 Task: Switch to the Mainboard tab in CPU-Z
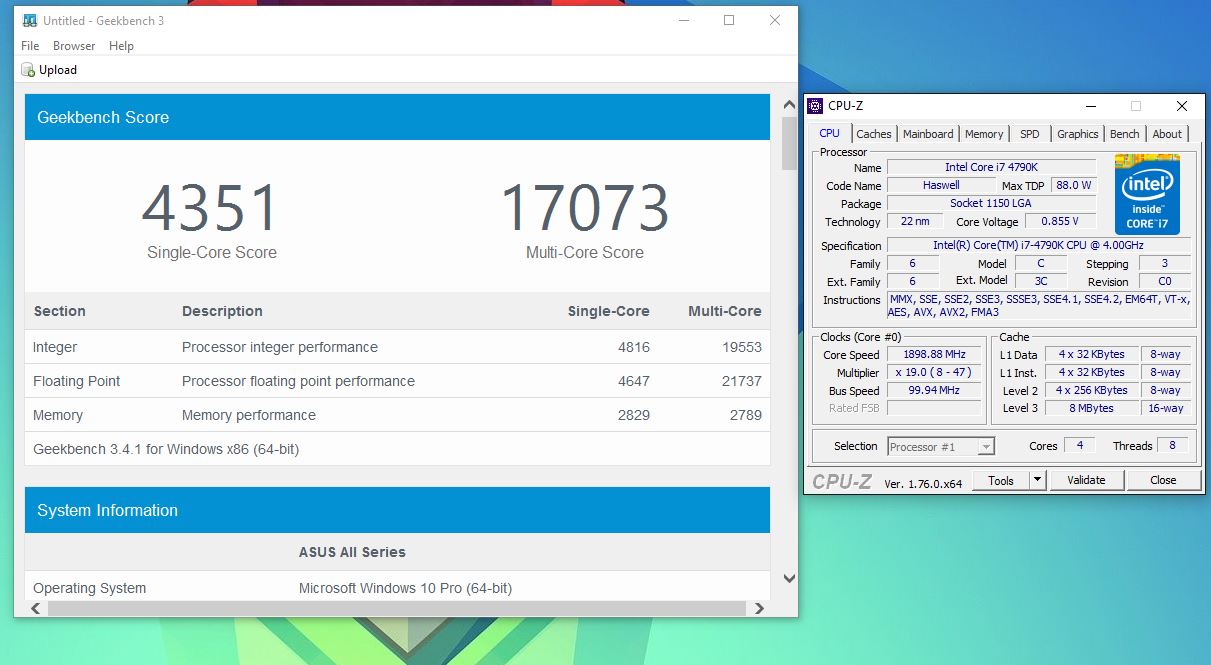click(x=928, y=134)
